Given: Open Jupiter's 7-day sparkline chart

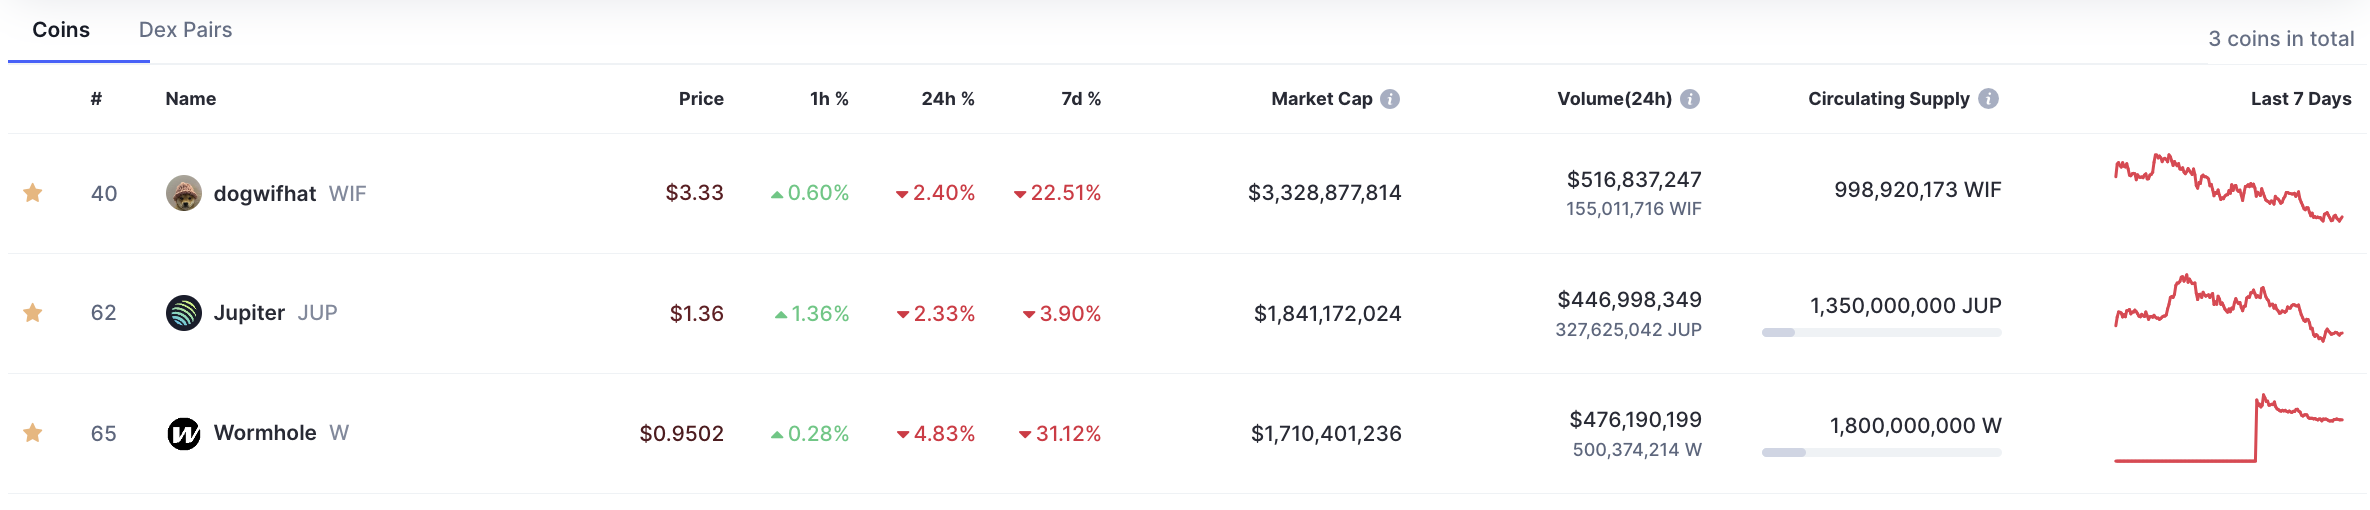Looking at the screenshot, I should click(x=2229, y=308).
